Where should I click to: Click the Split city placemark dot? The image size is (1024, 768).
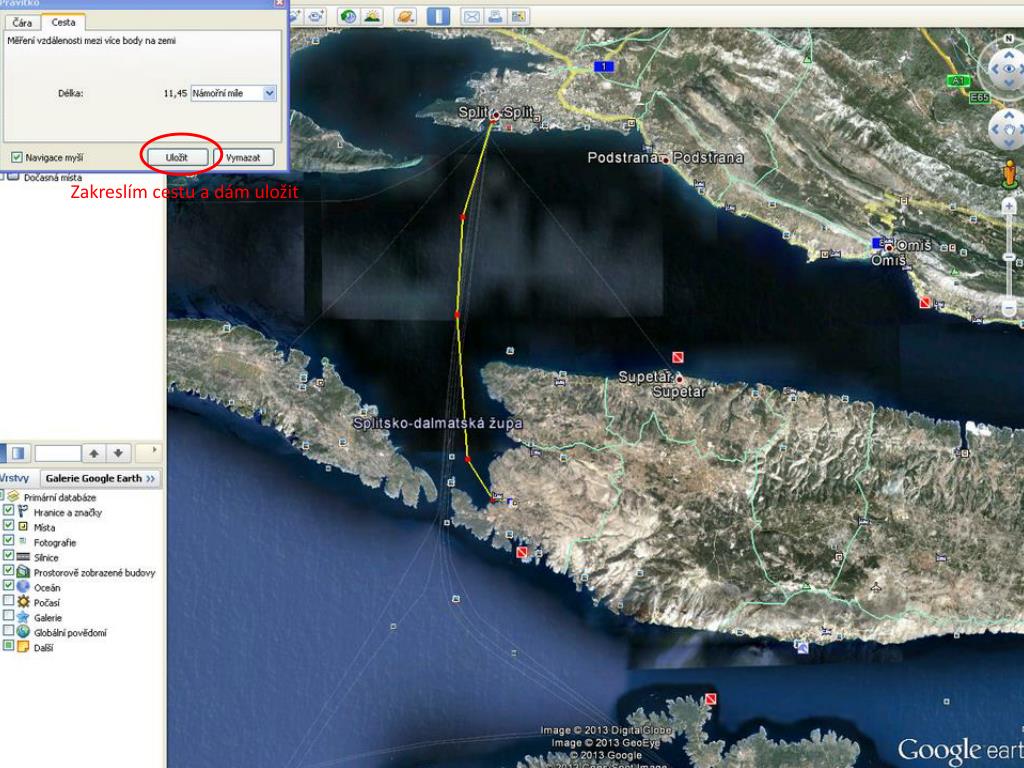click(496, 116)
